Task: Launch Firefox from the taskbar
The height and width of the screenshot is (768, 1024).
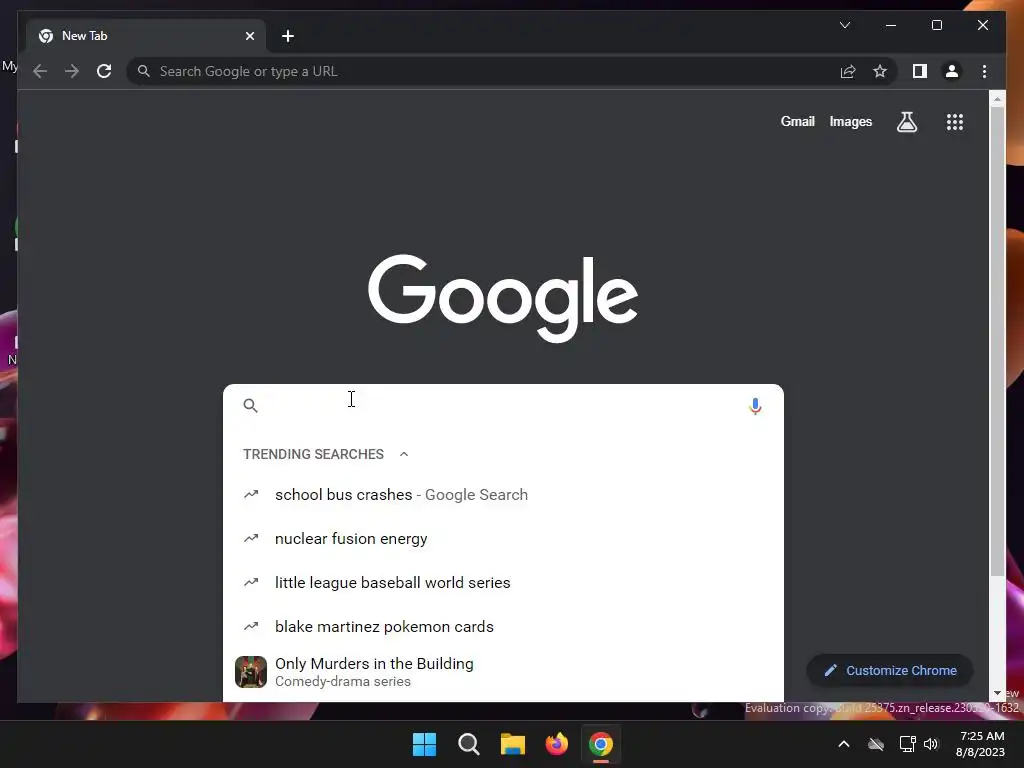Action: (556, 744)
